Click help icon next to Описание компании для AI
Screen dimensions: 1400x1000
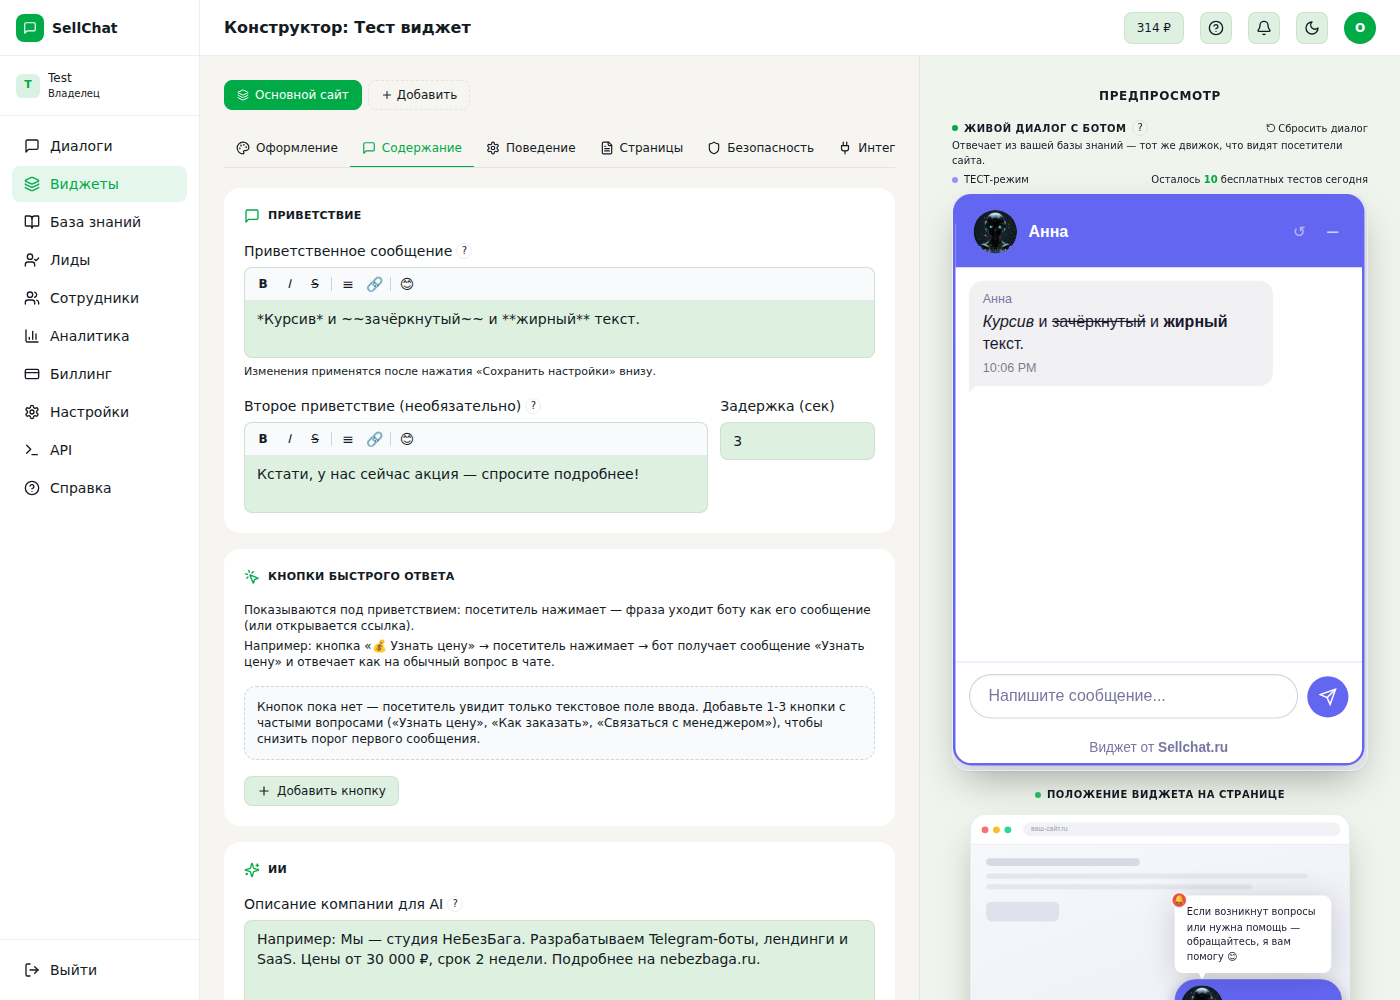(455, 904)
